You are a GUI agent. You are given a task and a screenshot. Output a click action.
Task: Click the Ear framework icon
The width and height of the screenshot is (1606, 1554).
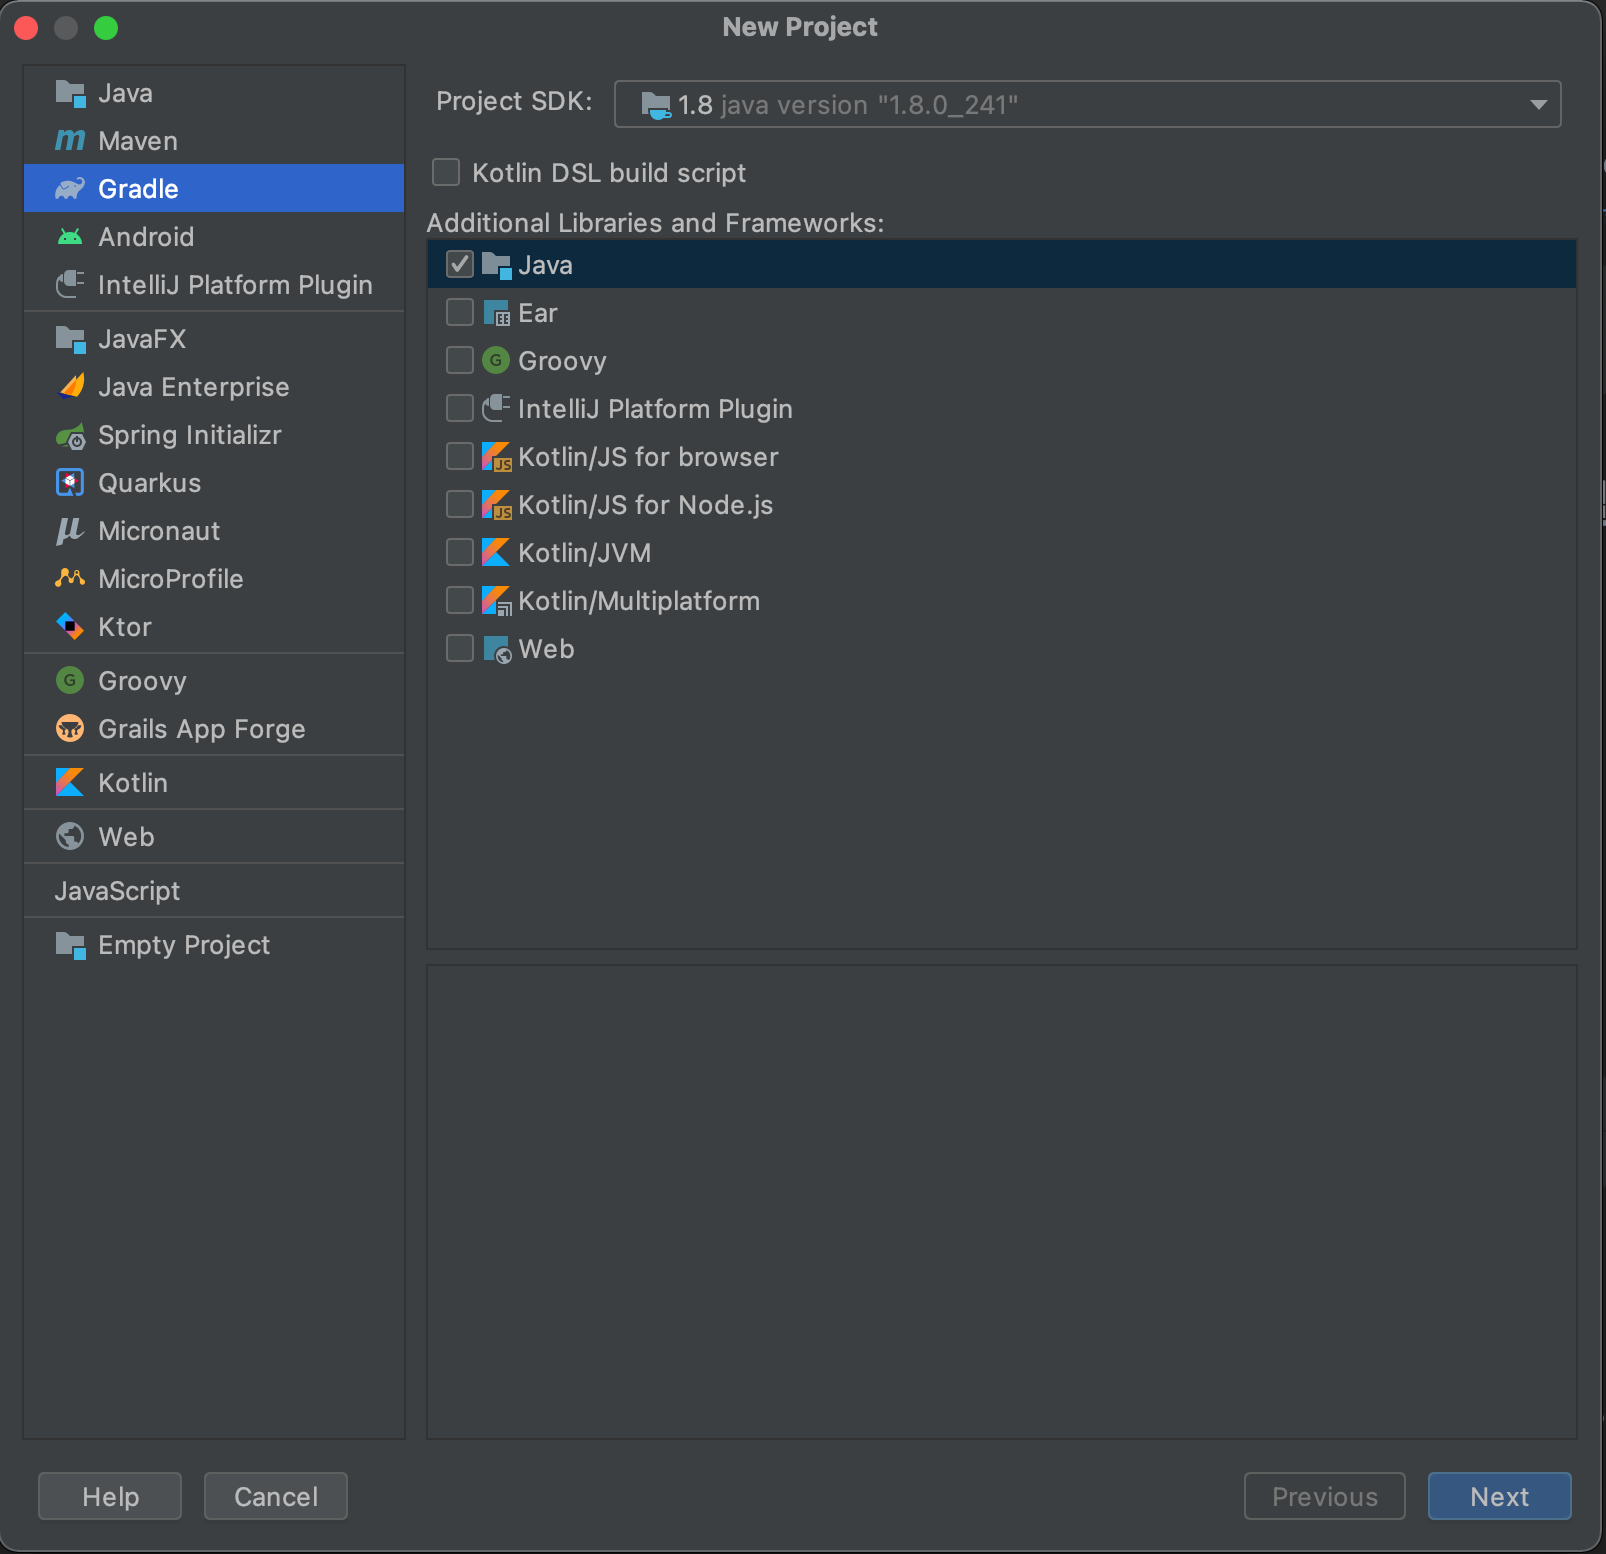pos(496,313)
